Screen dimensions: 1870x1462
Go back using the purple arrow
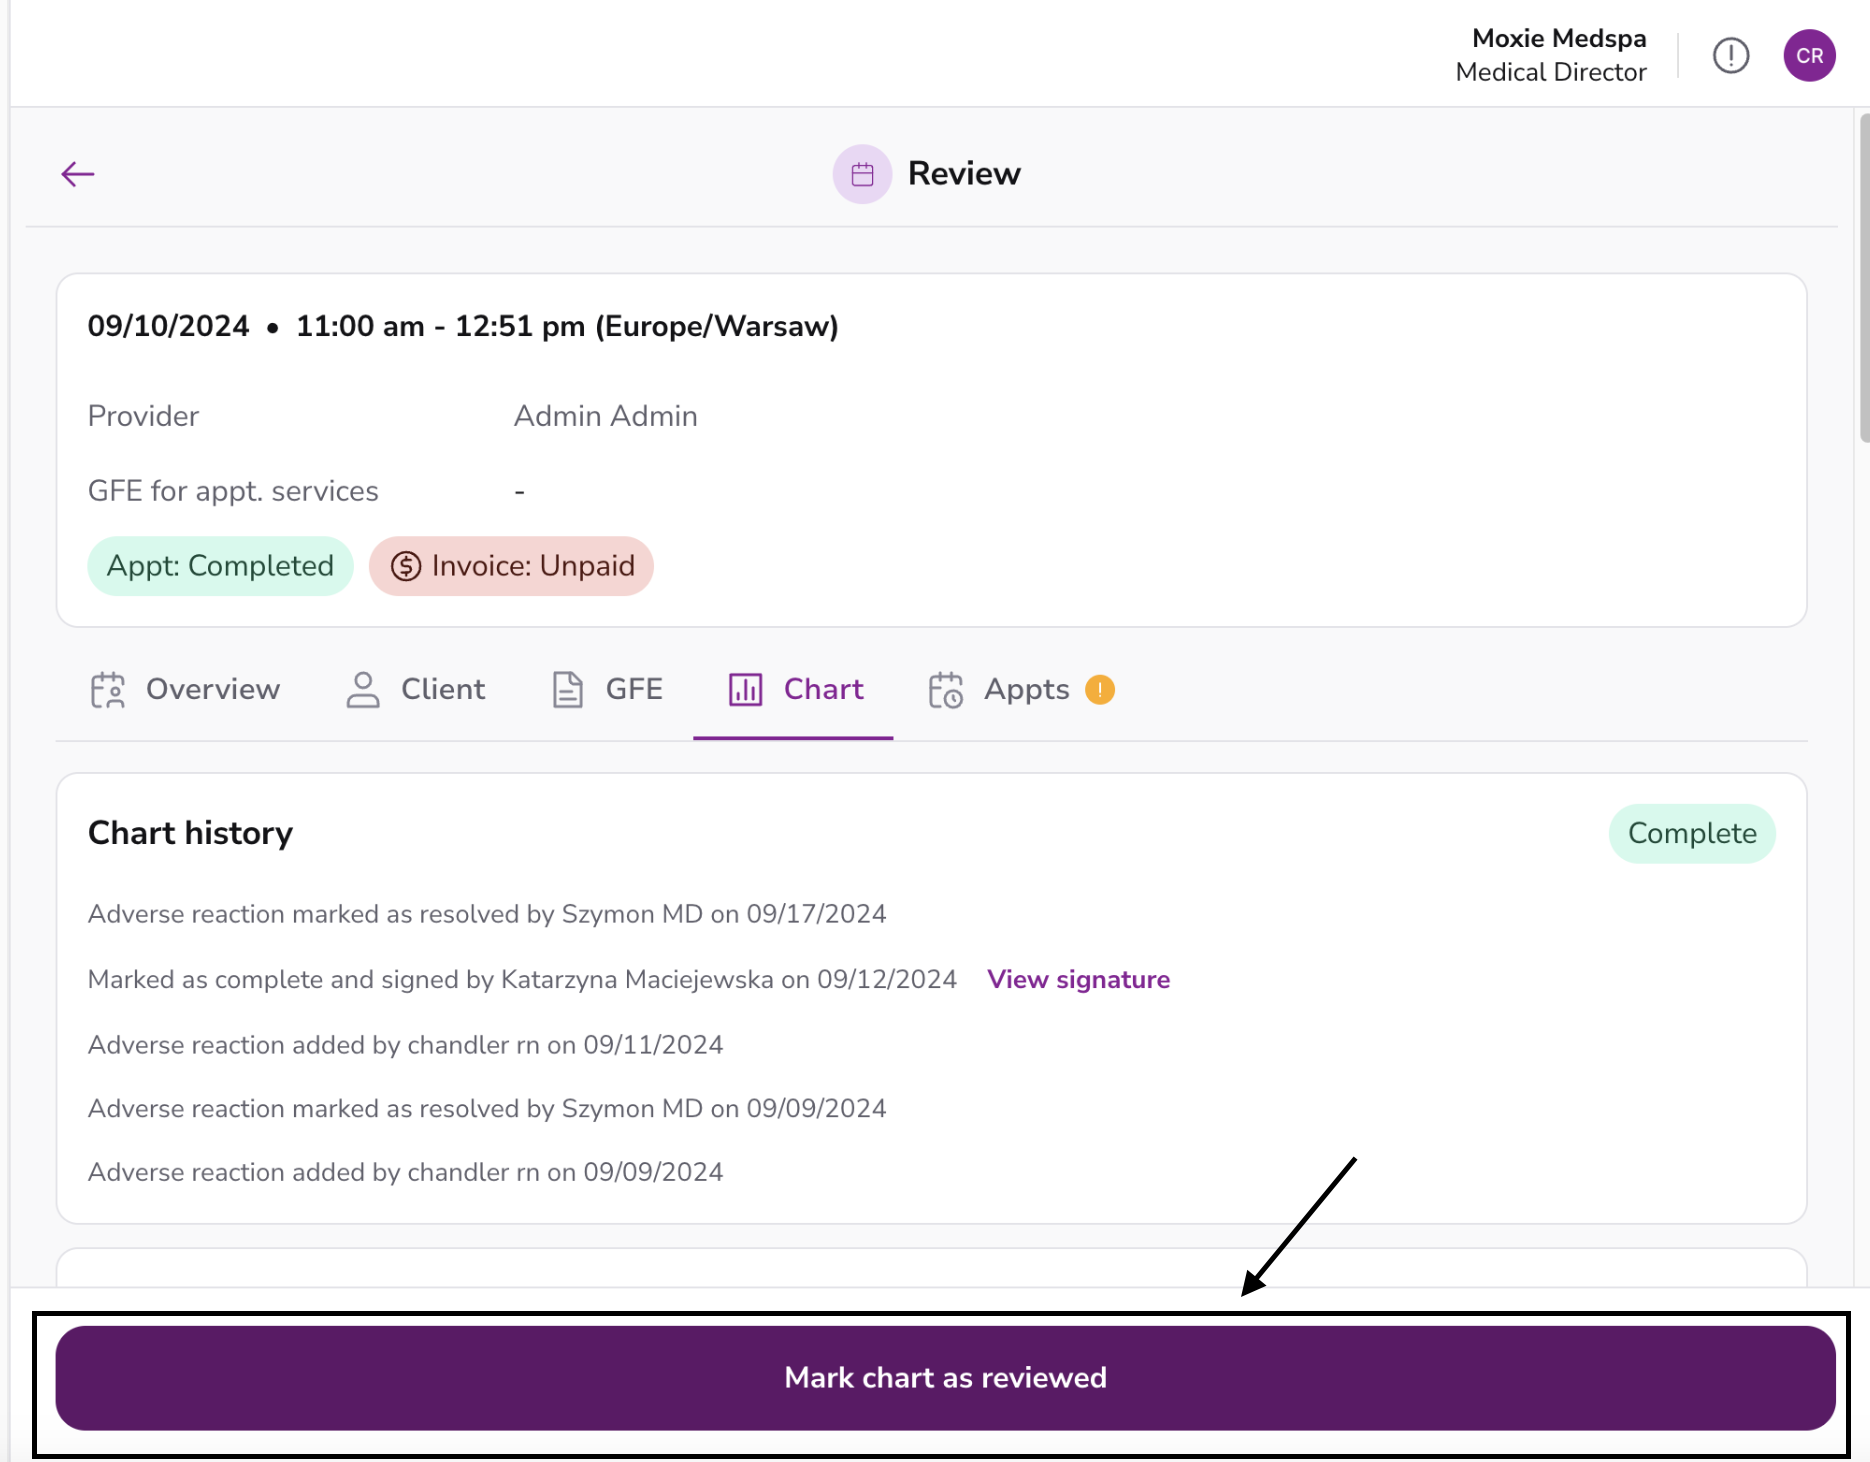click(x=78, y=174)
